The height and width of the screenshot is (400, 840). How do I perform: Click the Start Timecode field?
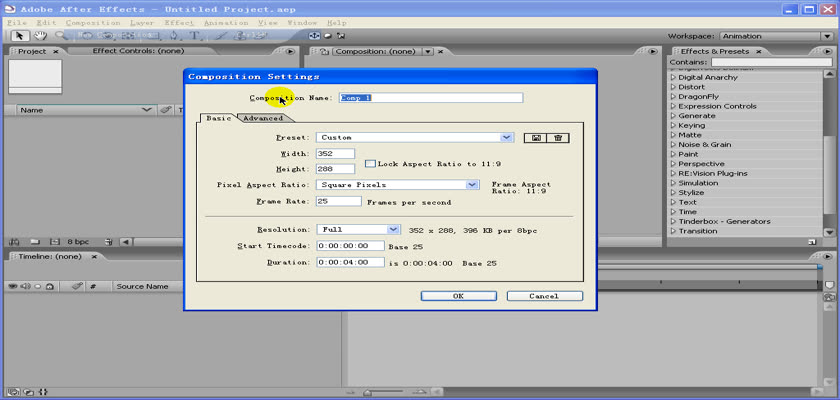[350, 246]
